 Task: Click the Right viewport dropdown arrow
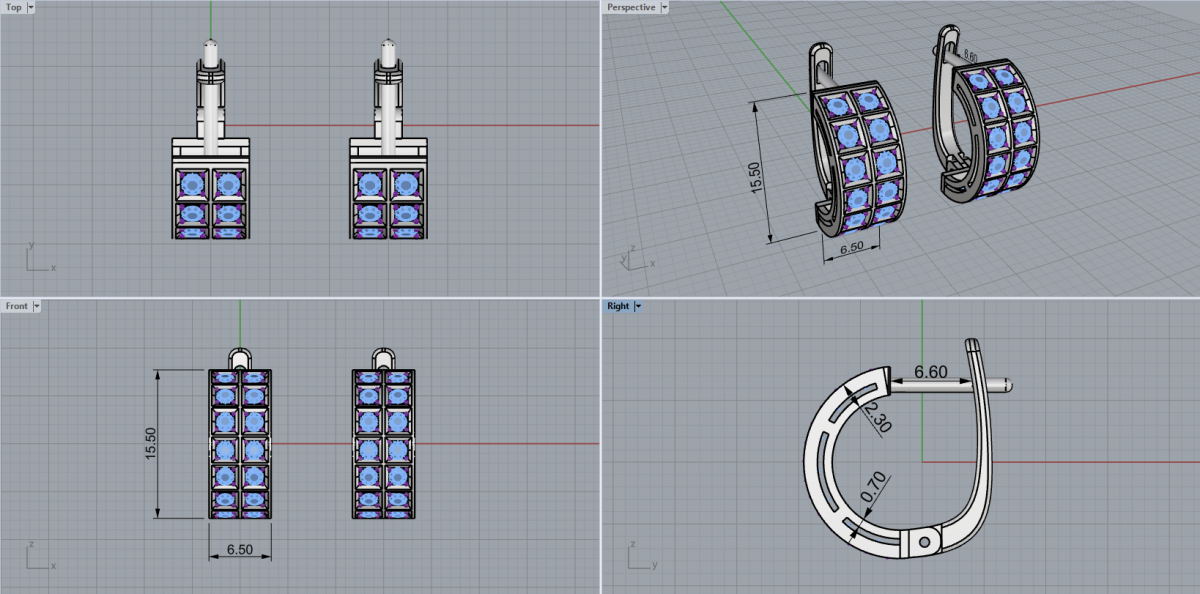point(638,306)
